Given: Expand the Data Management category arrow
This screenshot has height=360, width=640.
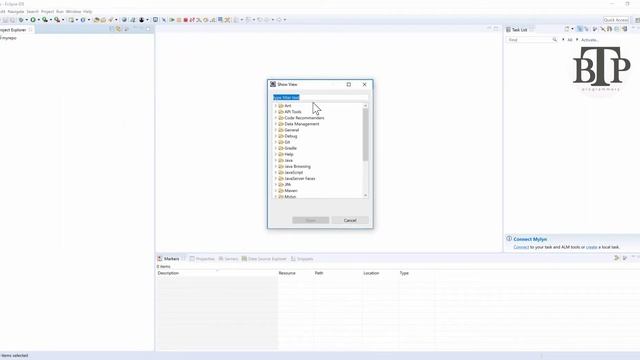Looking at the screenshot, I should [x=276, y=124].
